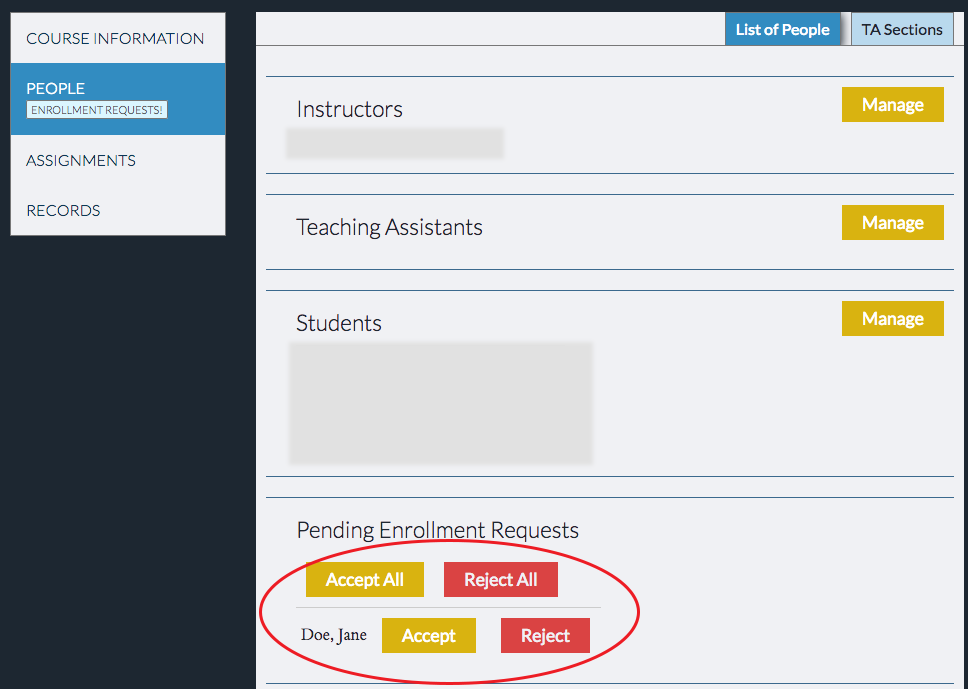Screen dimensions: 968x689
Task: Reject Jane Doe's enrollment request
Action: pos(545,636)
